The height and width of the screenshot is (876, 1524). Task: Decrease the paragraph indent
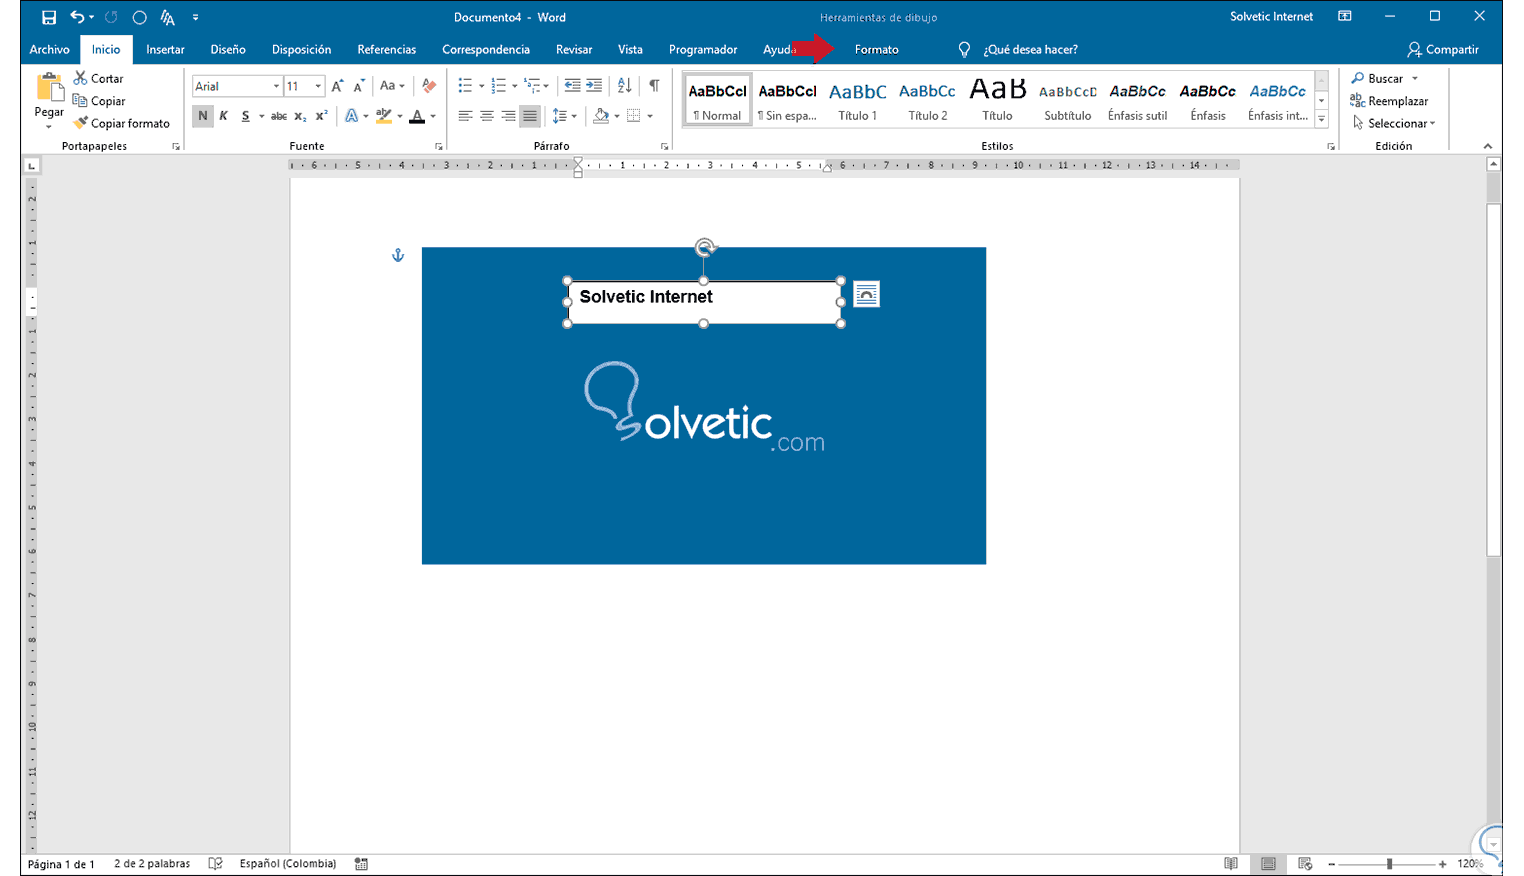point(572,86)
